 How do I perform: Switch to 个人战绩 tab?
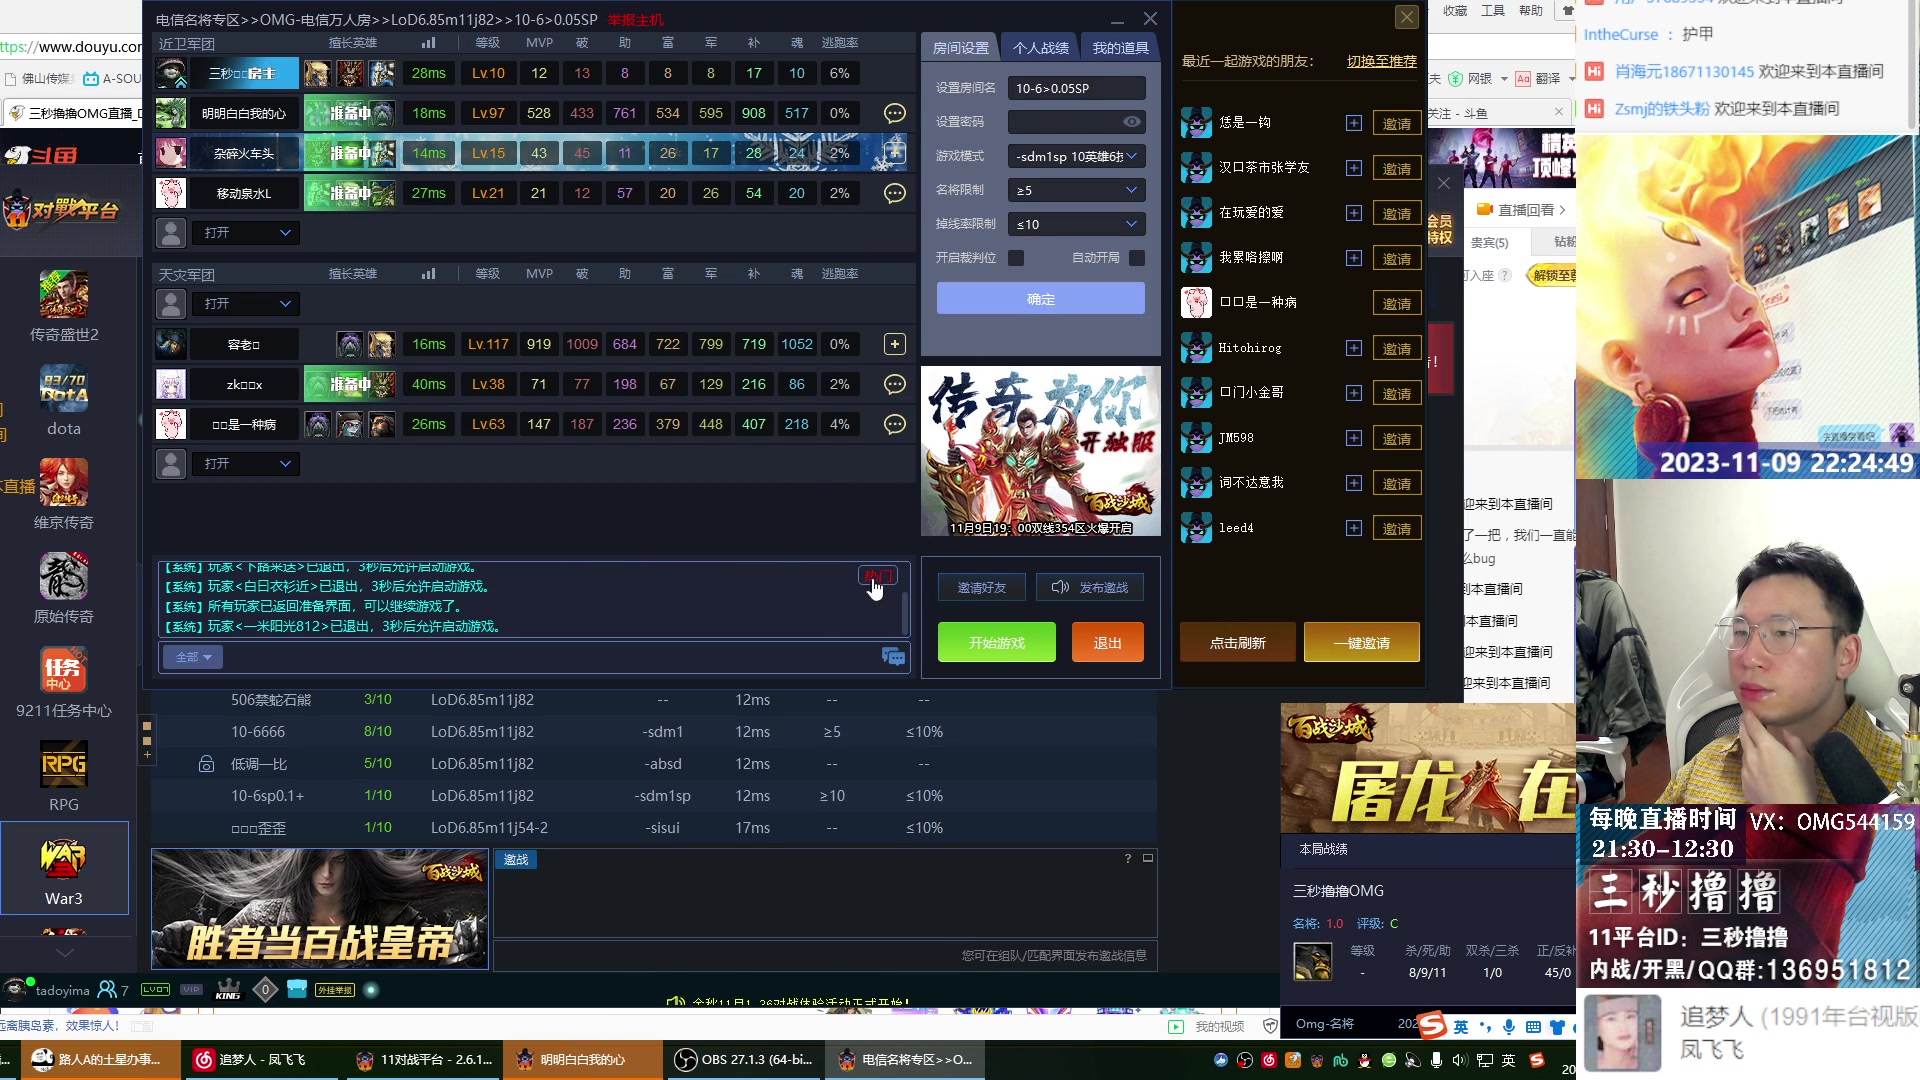click(x=1040, y=48)
